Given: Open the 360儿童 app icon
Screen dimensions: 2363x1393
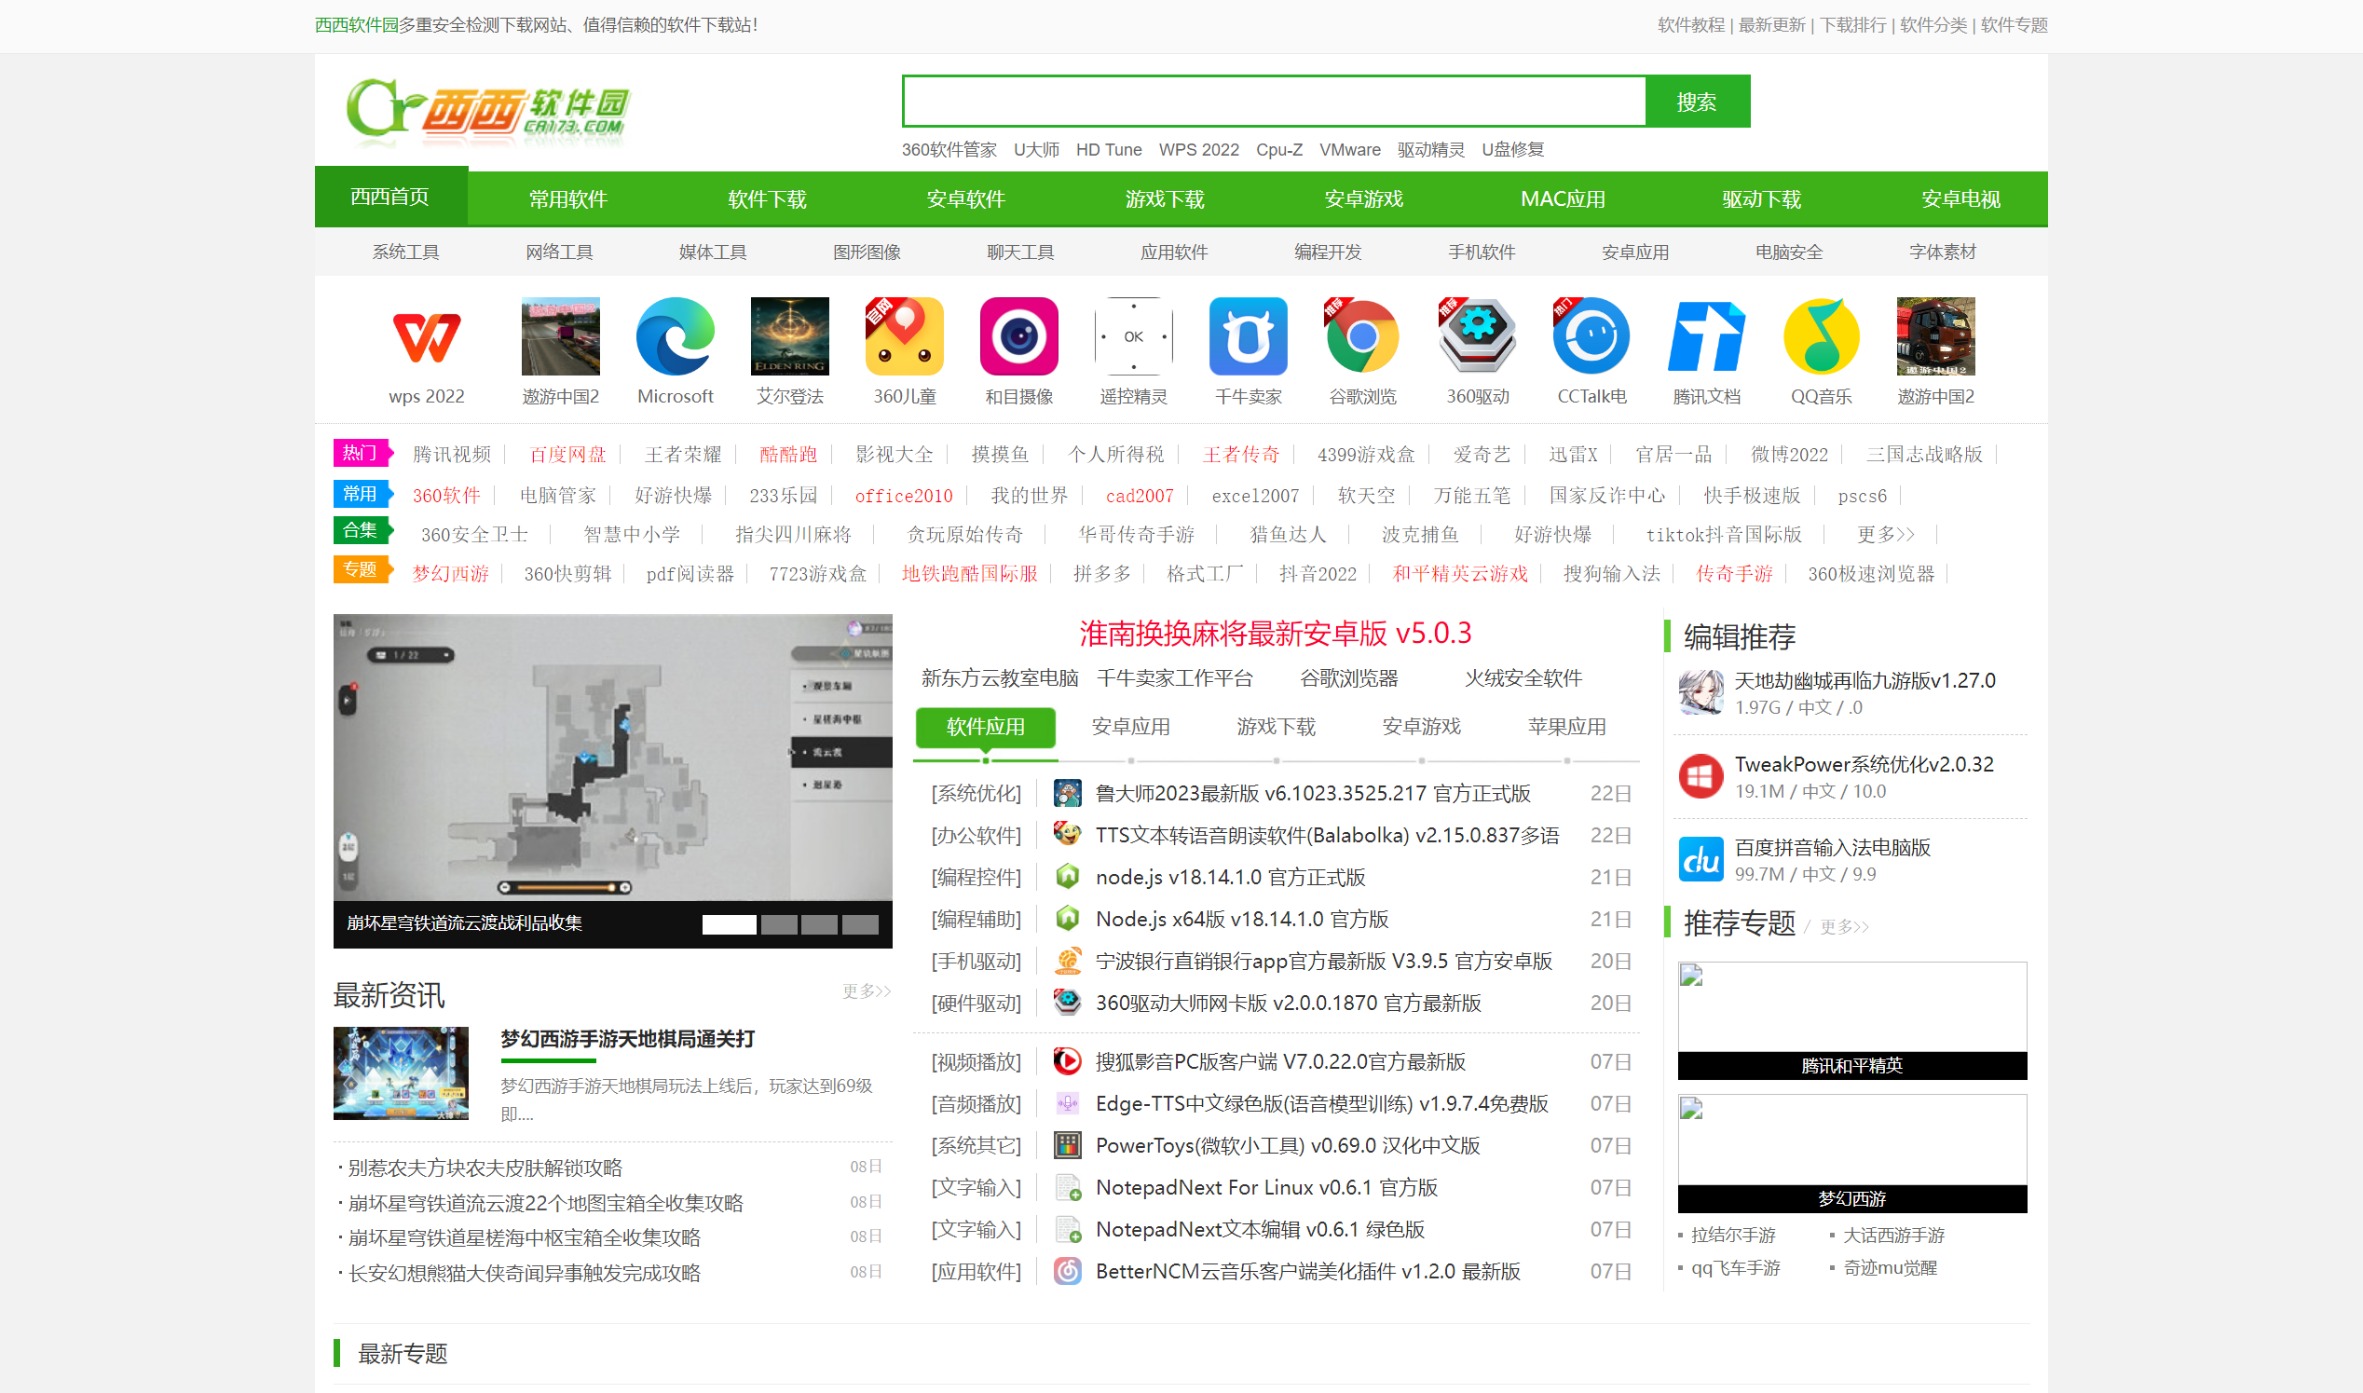Looking at the screenshot, I should [904, 336].
